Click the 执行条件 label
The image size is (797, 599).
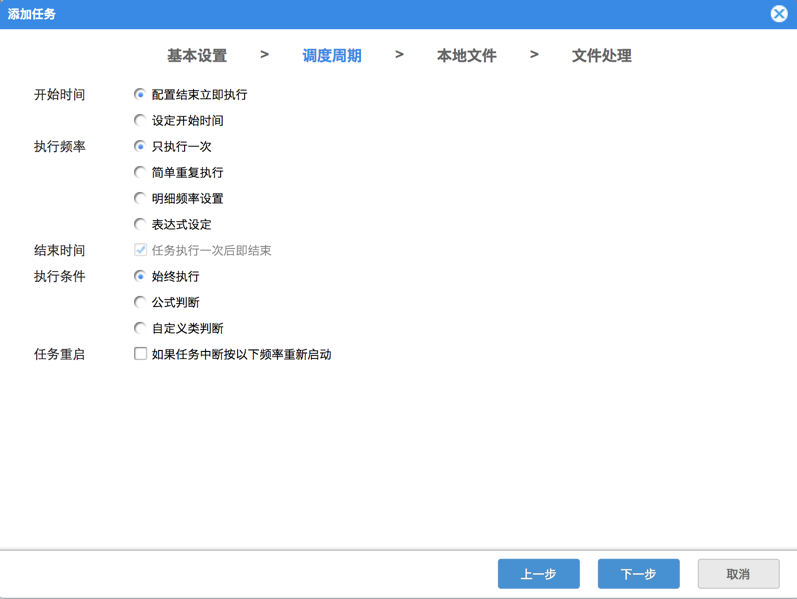coord(59,276)
